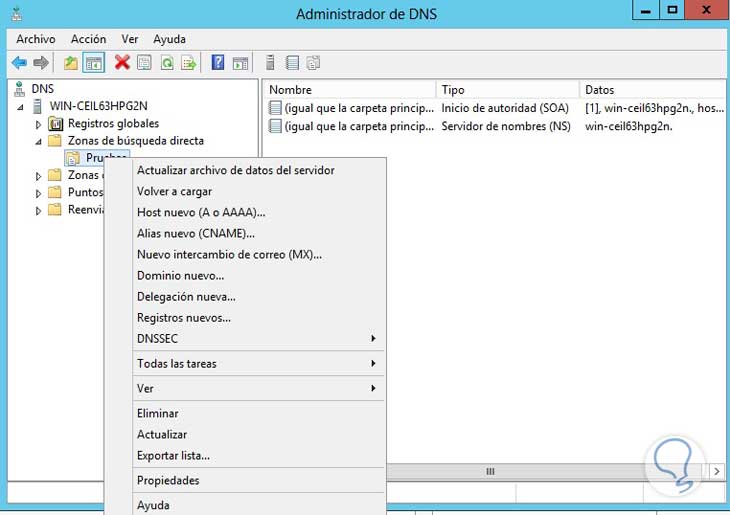This screenshot has height=515, width=730.
Task: Open the DNSSEC submenu
Action: pyautogui.click(x=259, y=339)
